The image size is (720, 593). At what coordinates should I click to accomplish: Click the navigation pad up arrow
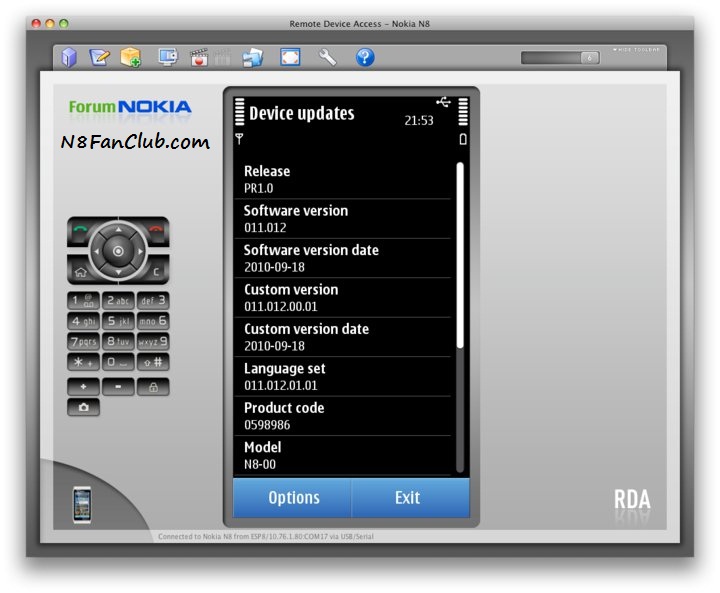point(118,229)
